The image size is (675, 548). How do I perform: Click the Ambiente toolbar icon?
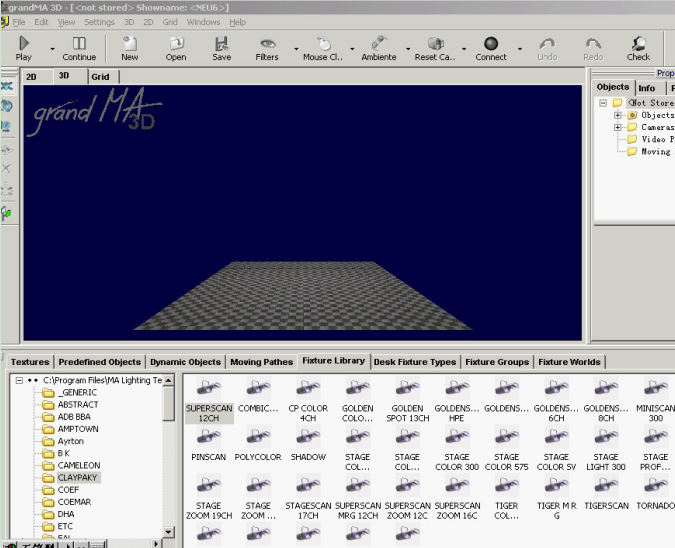[379, 48]
